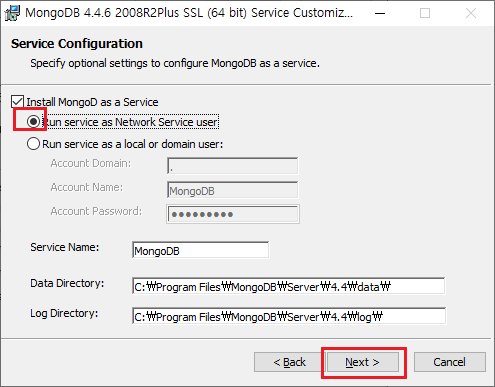495x387 pixels.
Task: Click the Log Directory label
Action: point(64,313)
